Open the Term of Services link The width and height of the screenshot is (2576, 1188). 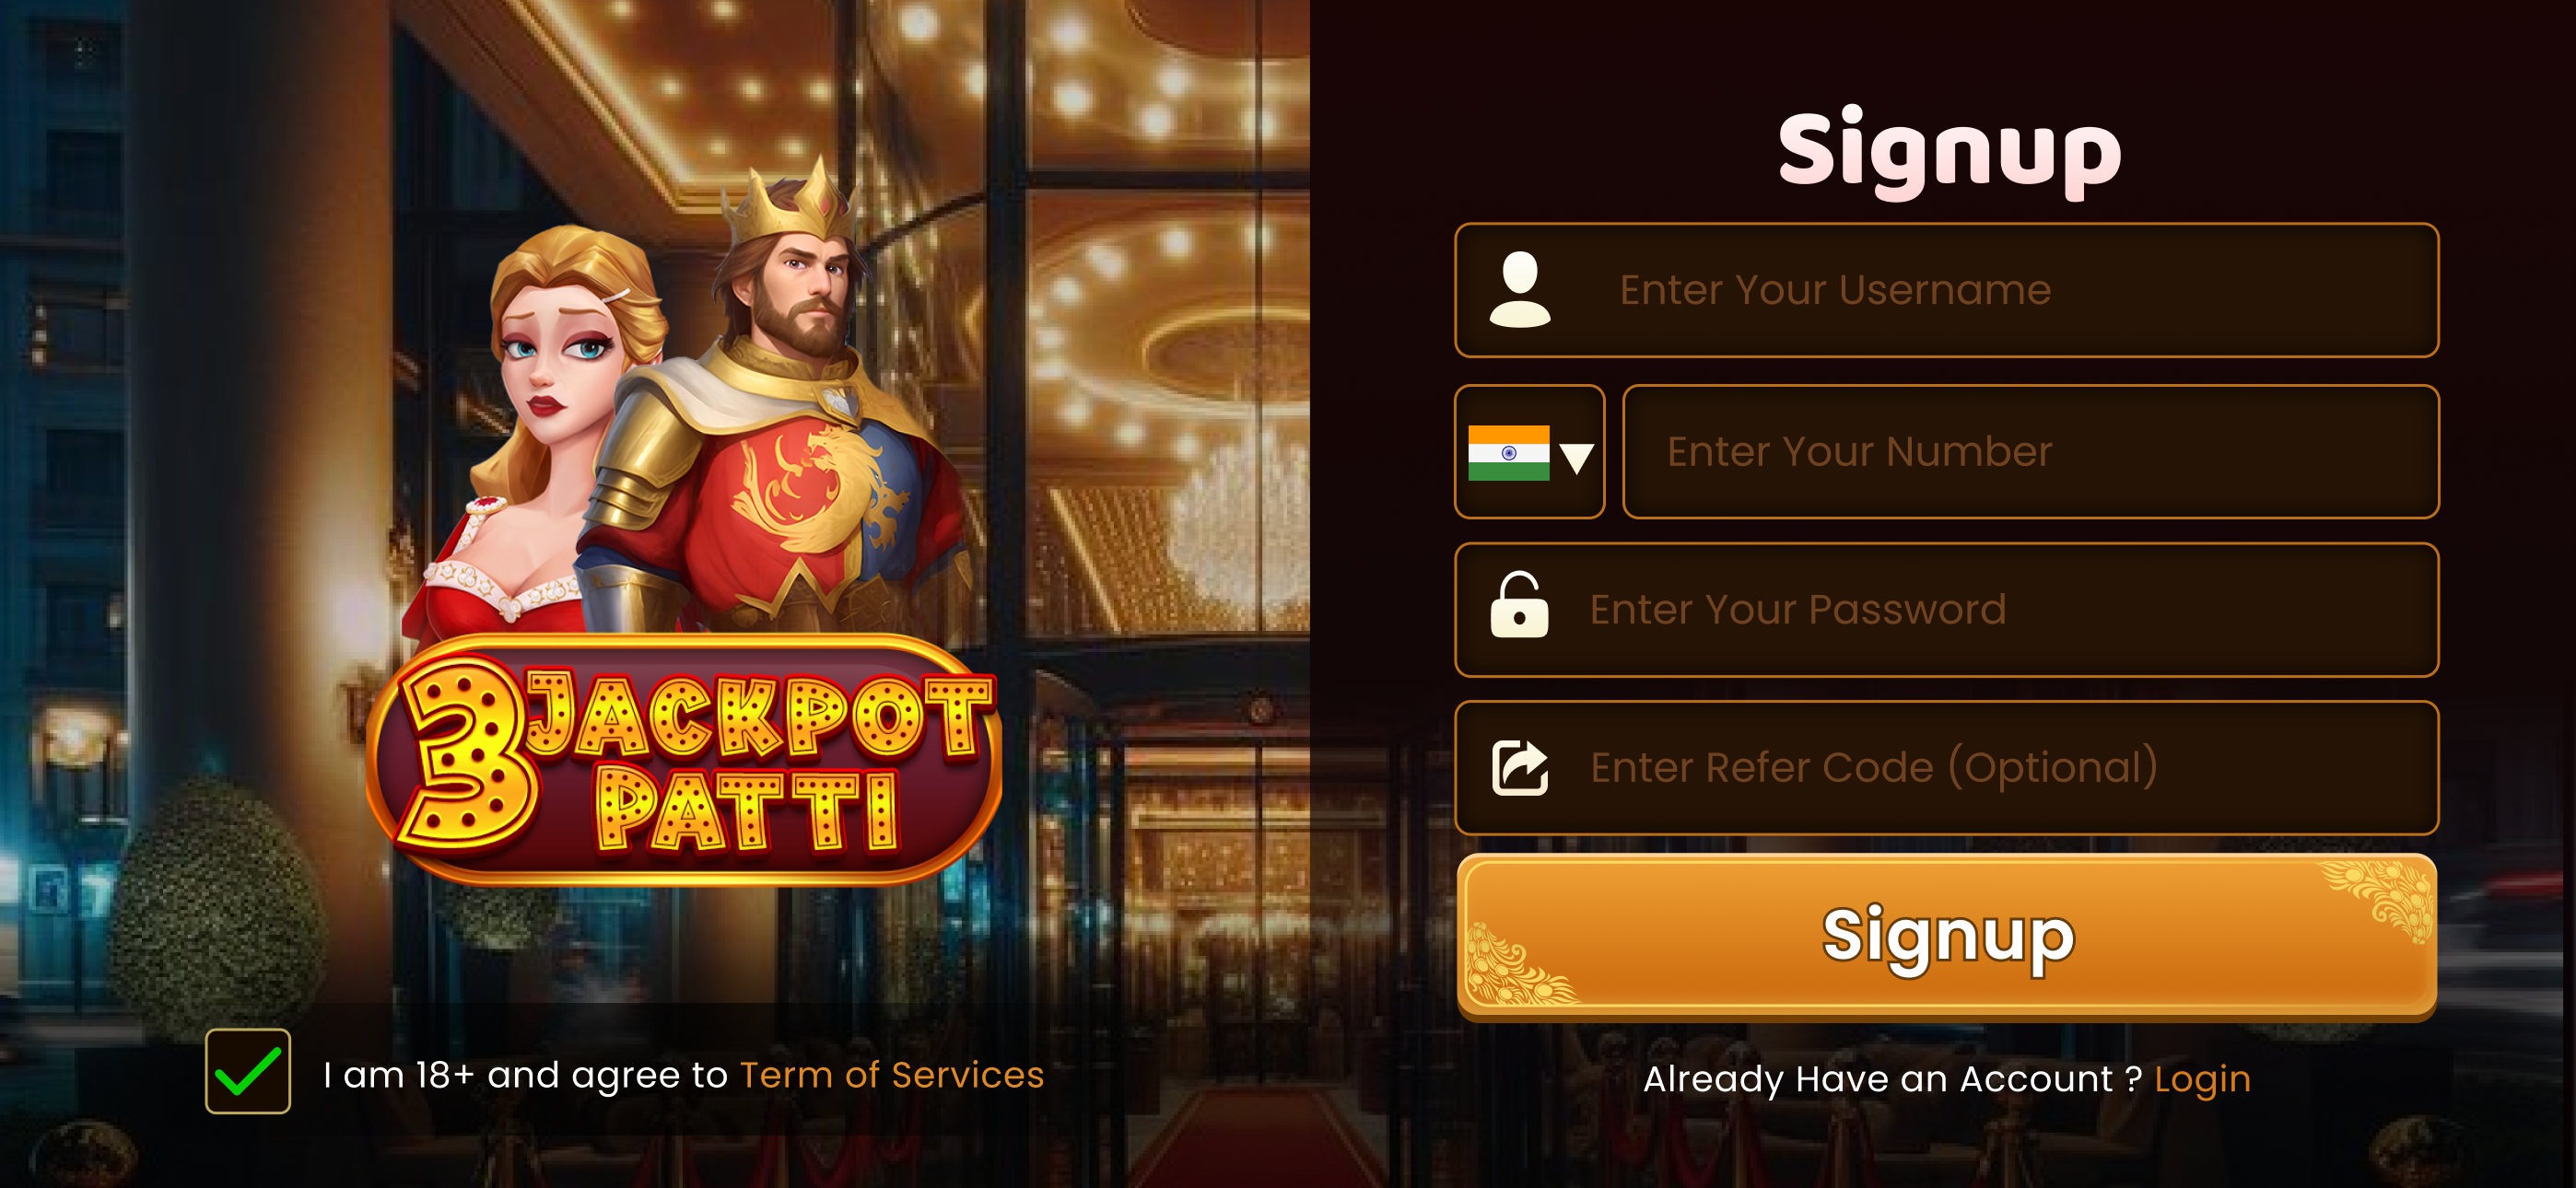coord(891,1075)
